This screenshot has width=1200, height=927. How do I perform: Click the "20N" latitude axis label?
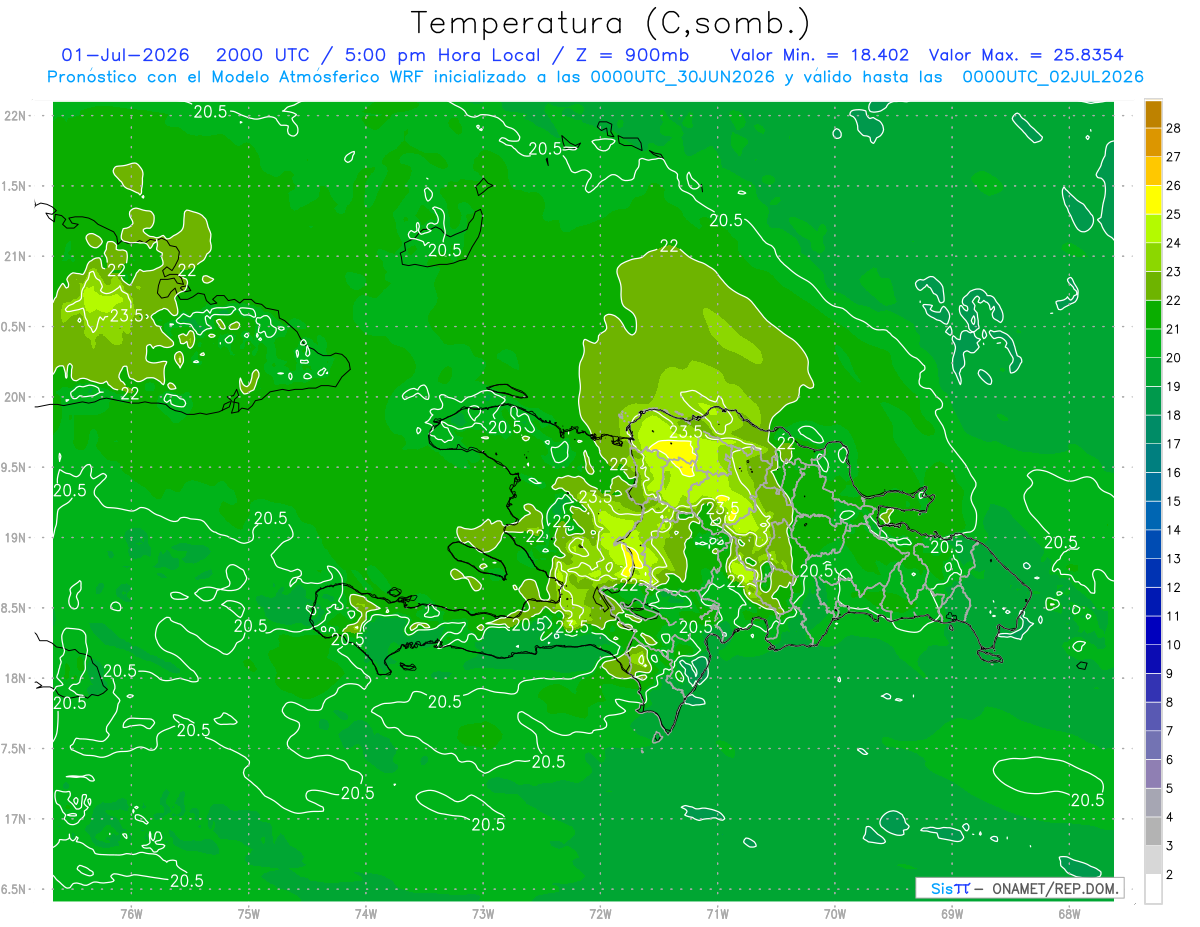pyautogui.click(x=15, y=397)
